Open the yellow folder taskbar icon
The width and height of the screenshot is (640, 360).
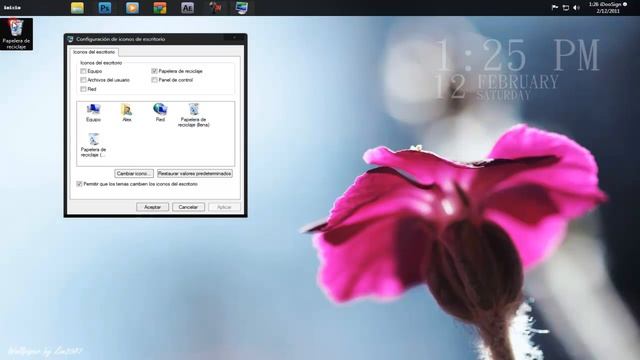click(x=77, y=8)
